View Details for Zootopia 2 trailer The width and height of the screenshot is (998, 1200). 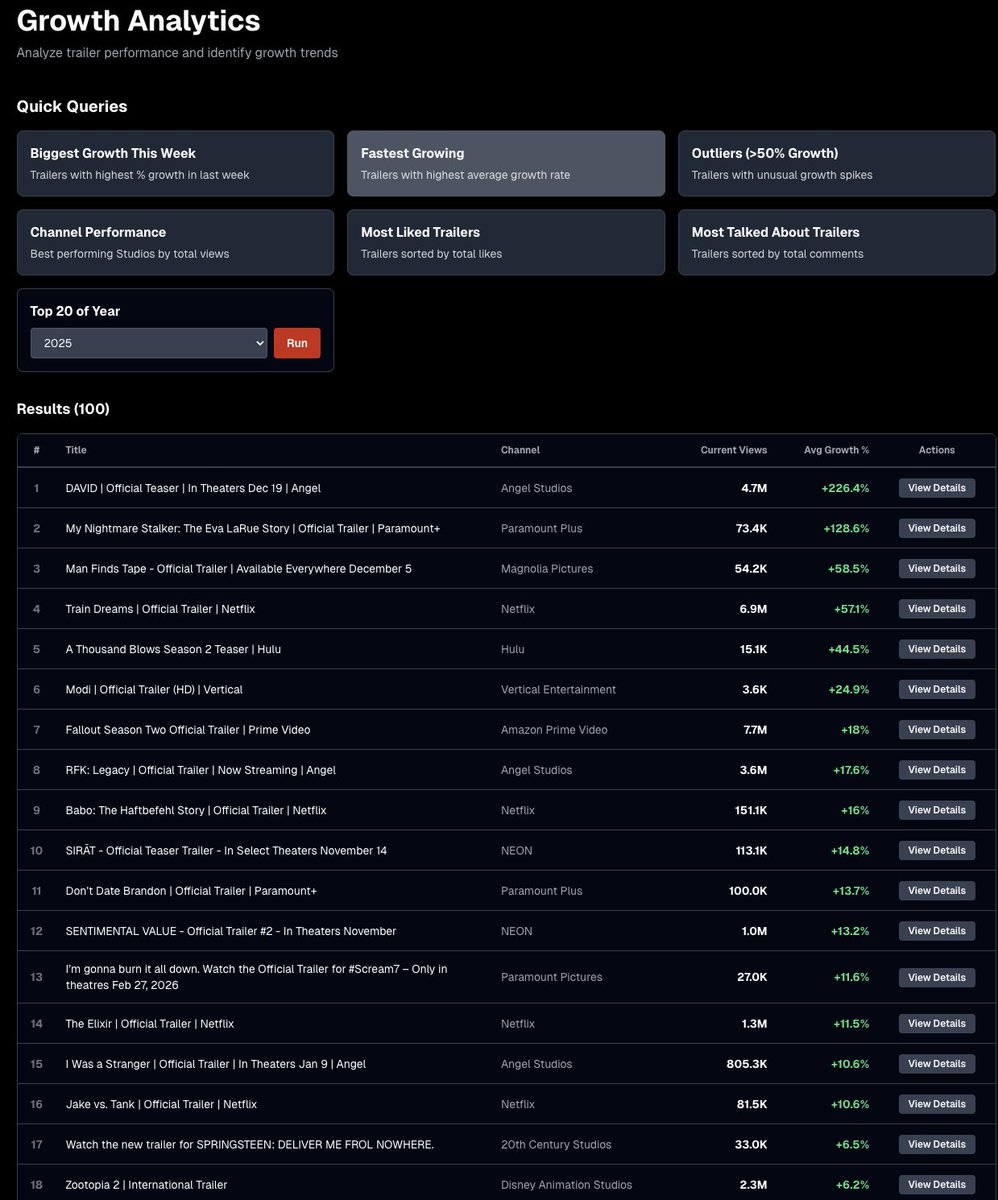click(937, 1185)
